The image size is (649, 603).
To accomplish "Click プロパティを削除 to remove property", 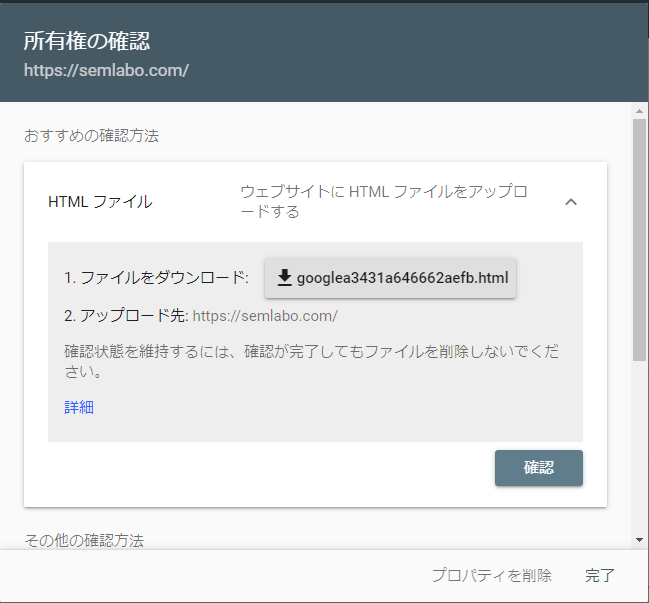I will pos(491,575).
